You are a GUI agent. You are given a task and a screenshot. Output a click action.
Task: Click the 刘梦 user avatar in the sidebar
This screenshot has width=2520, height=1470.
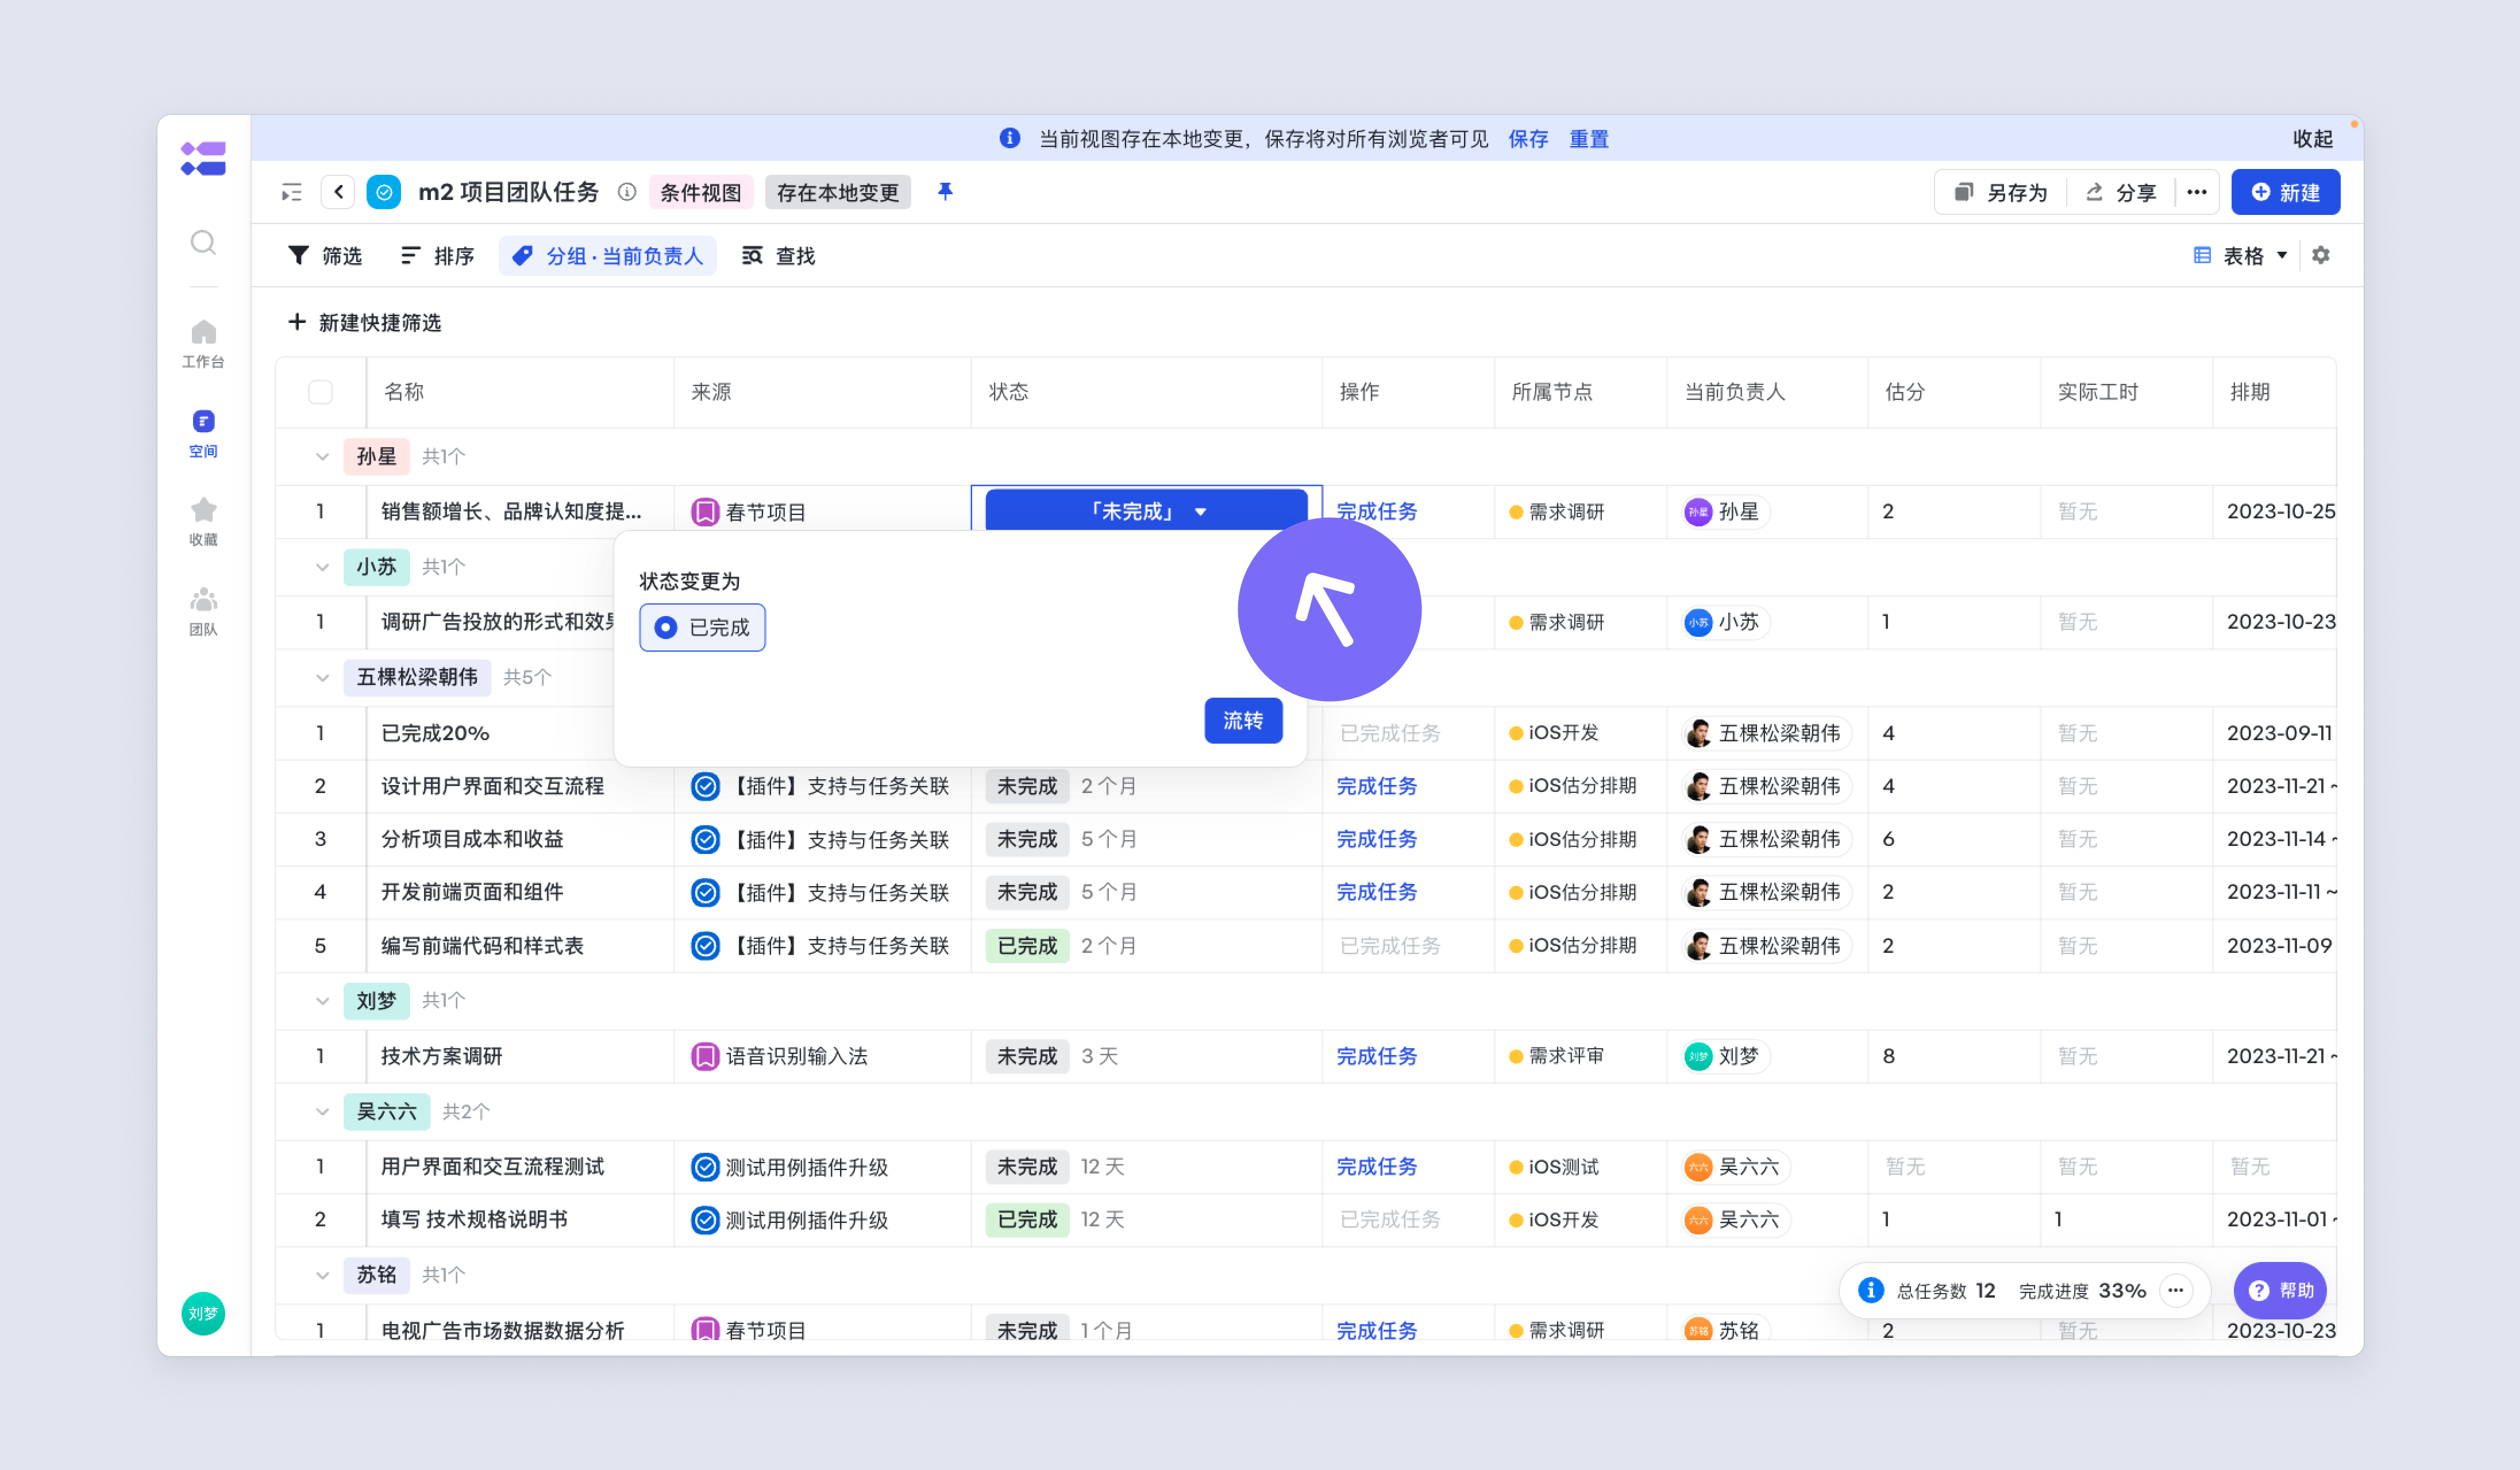point(203,1313)
